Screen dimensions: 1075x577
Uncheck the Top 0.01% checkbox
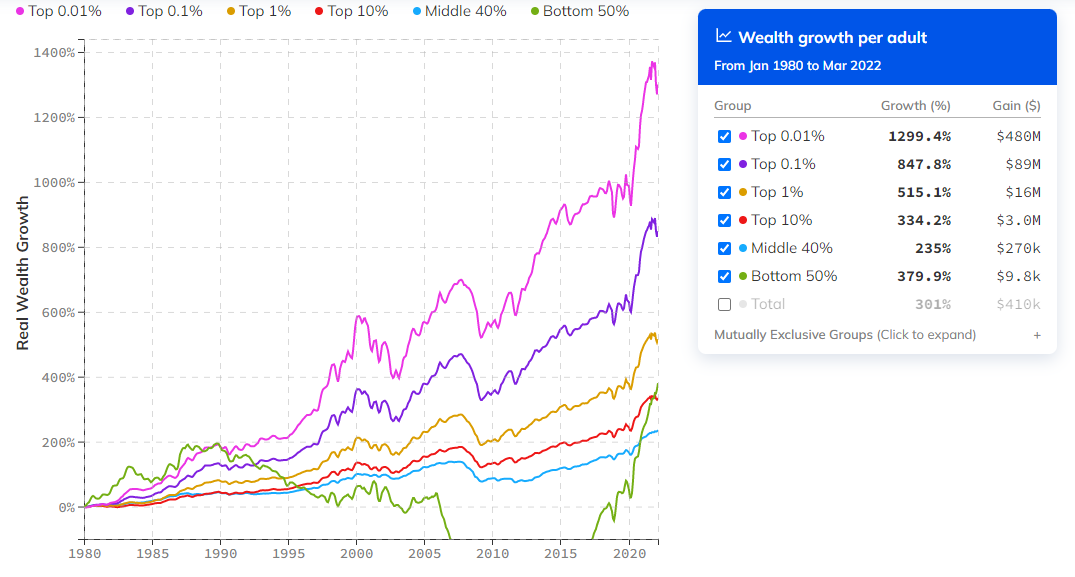pyautogui.click(x=723, y=135)
